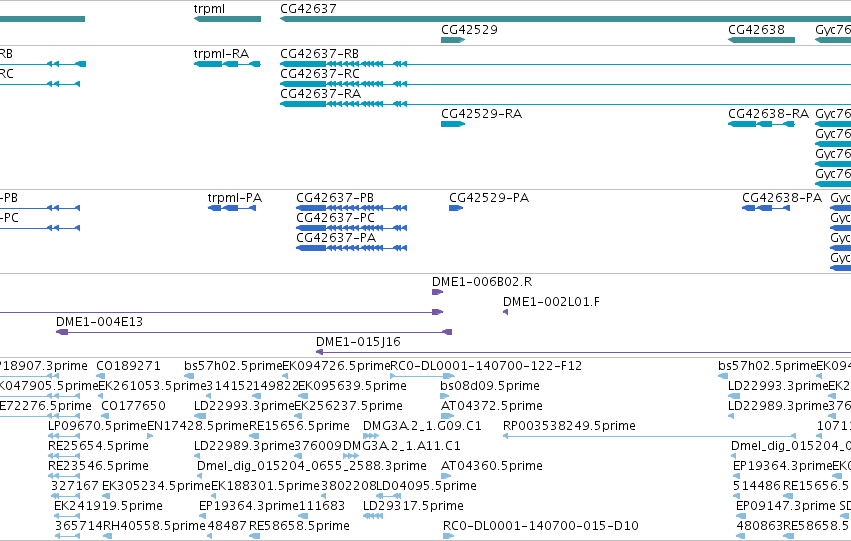Viewport: 851px width, 541px height.
Task: Select the AT04372.5prime label
Action: click(x=492, y=406)
